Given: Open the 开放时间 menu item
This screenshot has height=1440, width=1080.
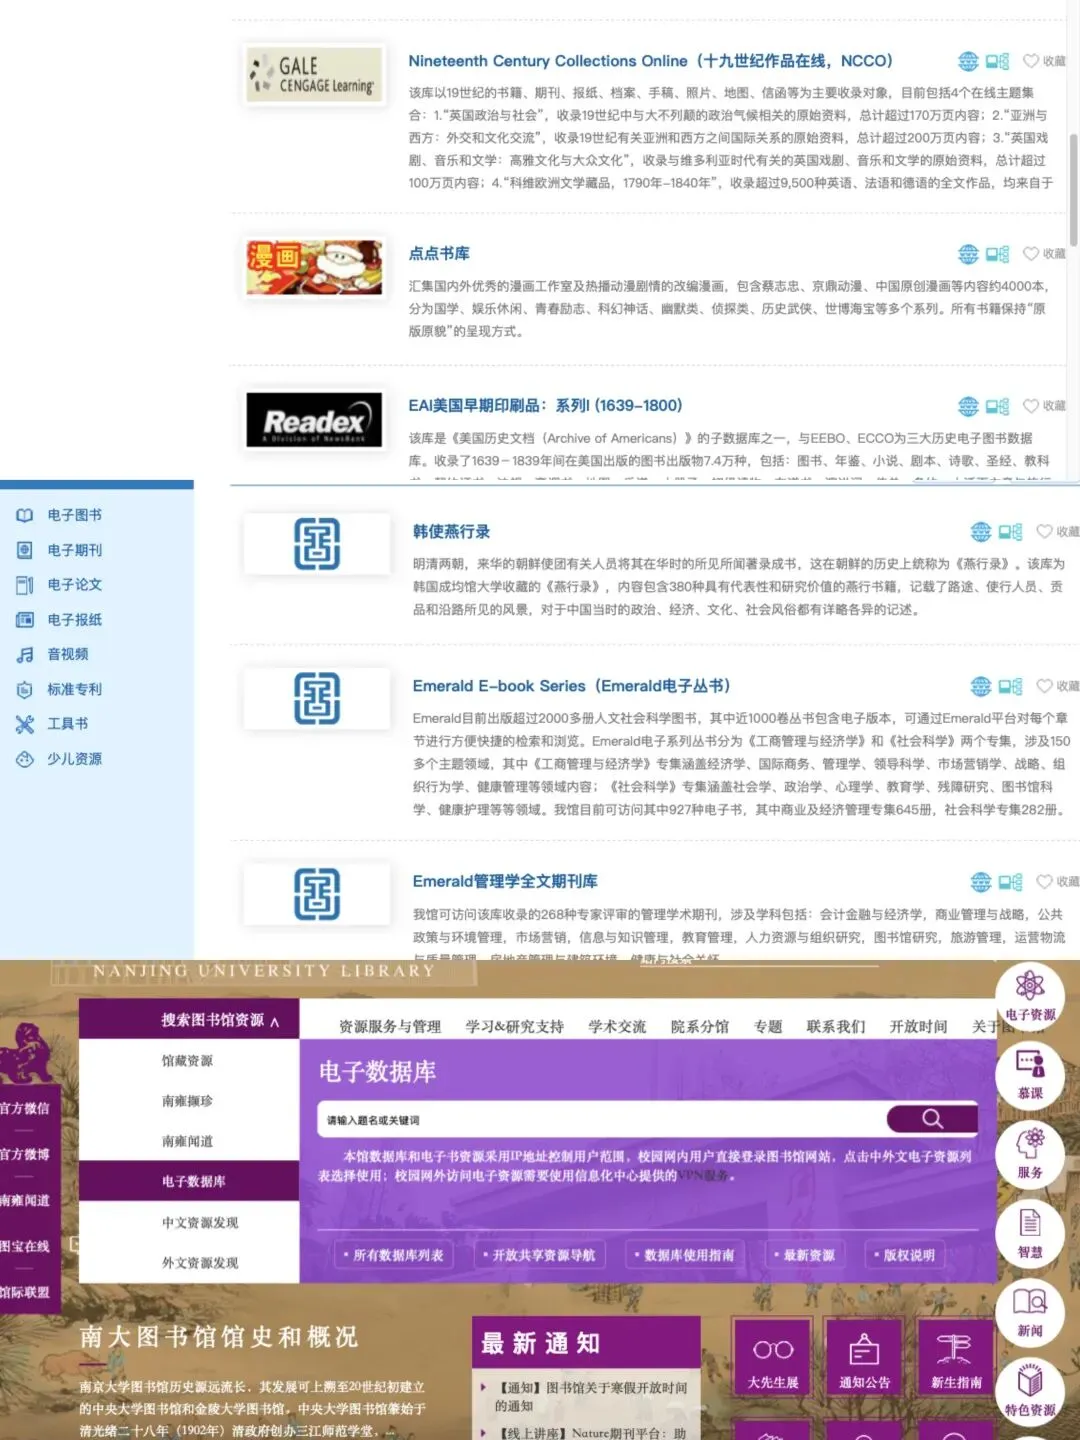Looking at the screenshot, I should 918,1027.
